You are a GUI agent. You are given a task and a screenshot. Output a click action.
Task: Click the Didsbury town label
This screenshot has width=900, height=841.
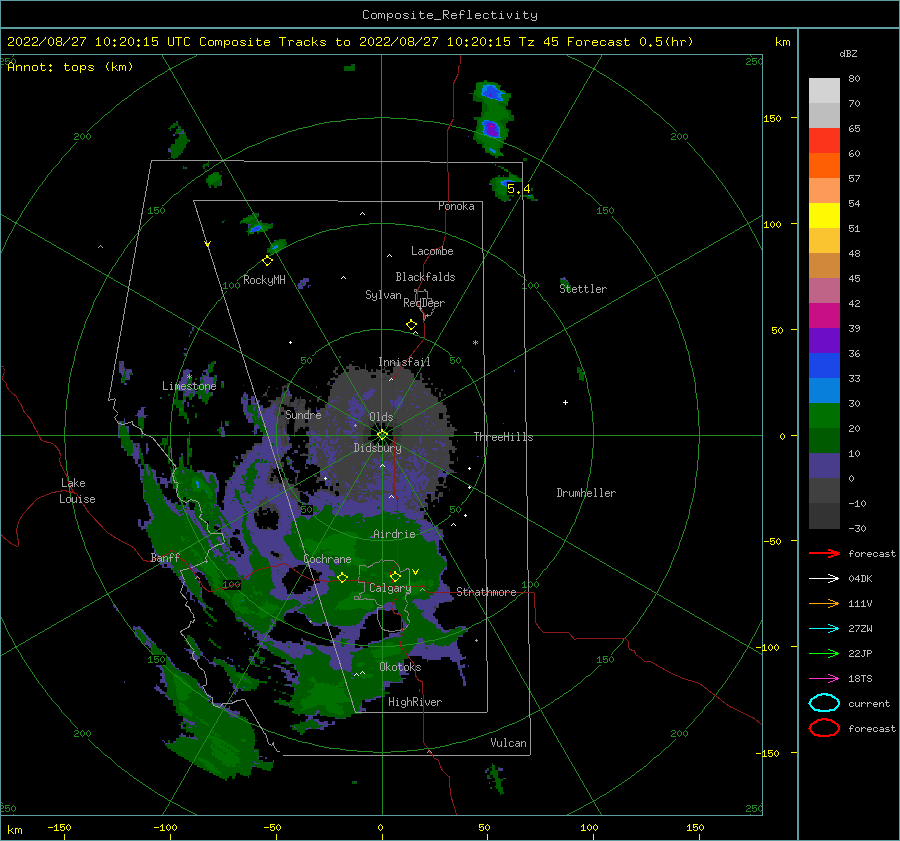click(x=377, y=448)
